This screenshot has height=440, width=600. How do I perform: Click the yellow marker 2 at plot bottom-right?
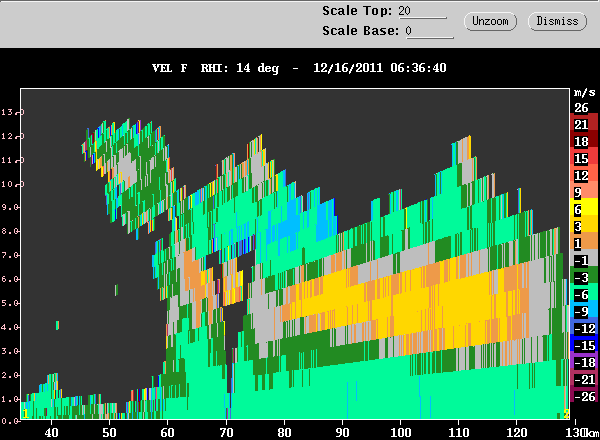pyautogui.click(x=566, y=414)
